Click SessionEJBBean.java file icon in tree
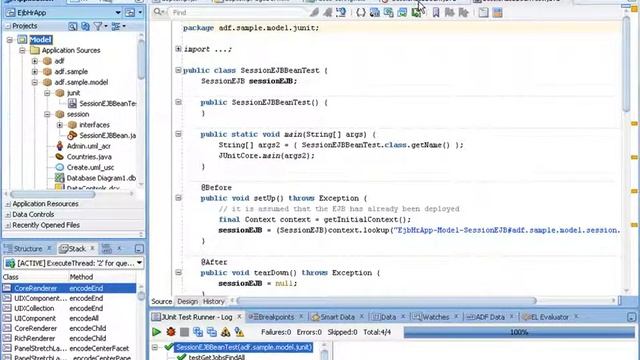 pos(72,135)
